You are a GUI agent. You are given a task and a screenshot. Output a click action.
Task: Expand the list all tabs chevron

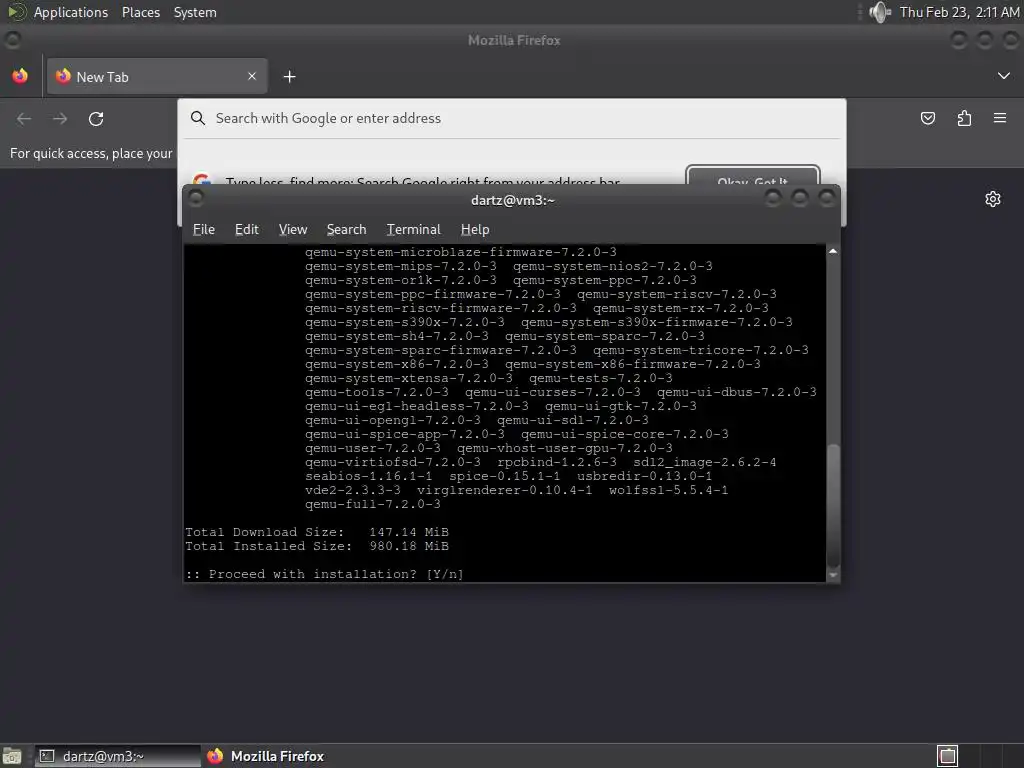click(x=1004, y=76)
